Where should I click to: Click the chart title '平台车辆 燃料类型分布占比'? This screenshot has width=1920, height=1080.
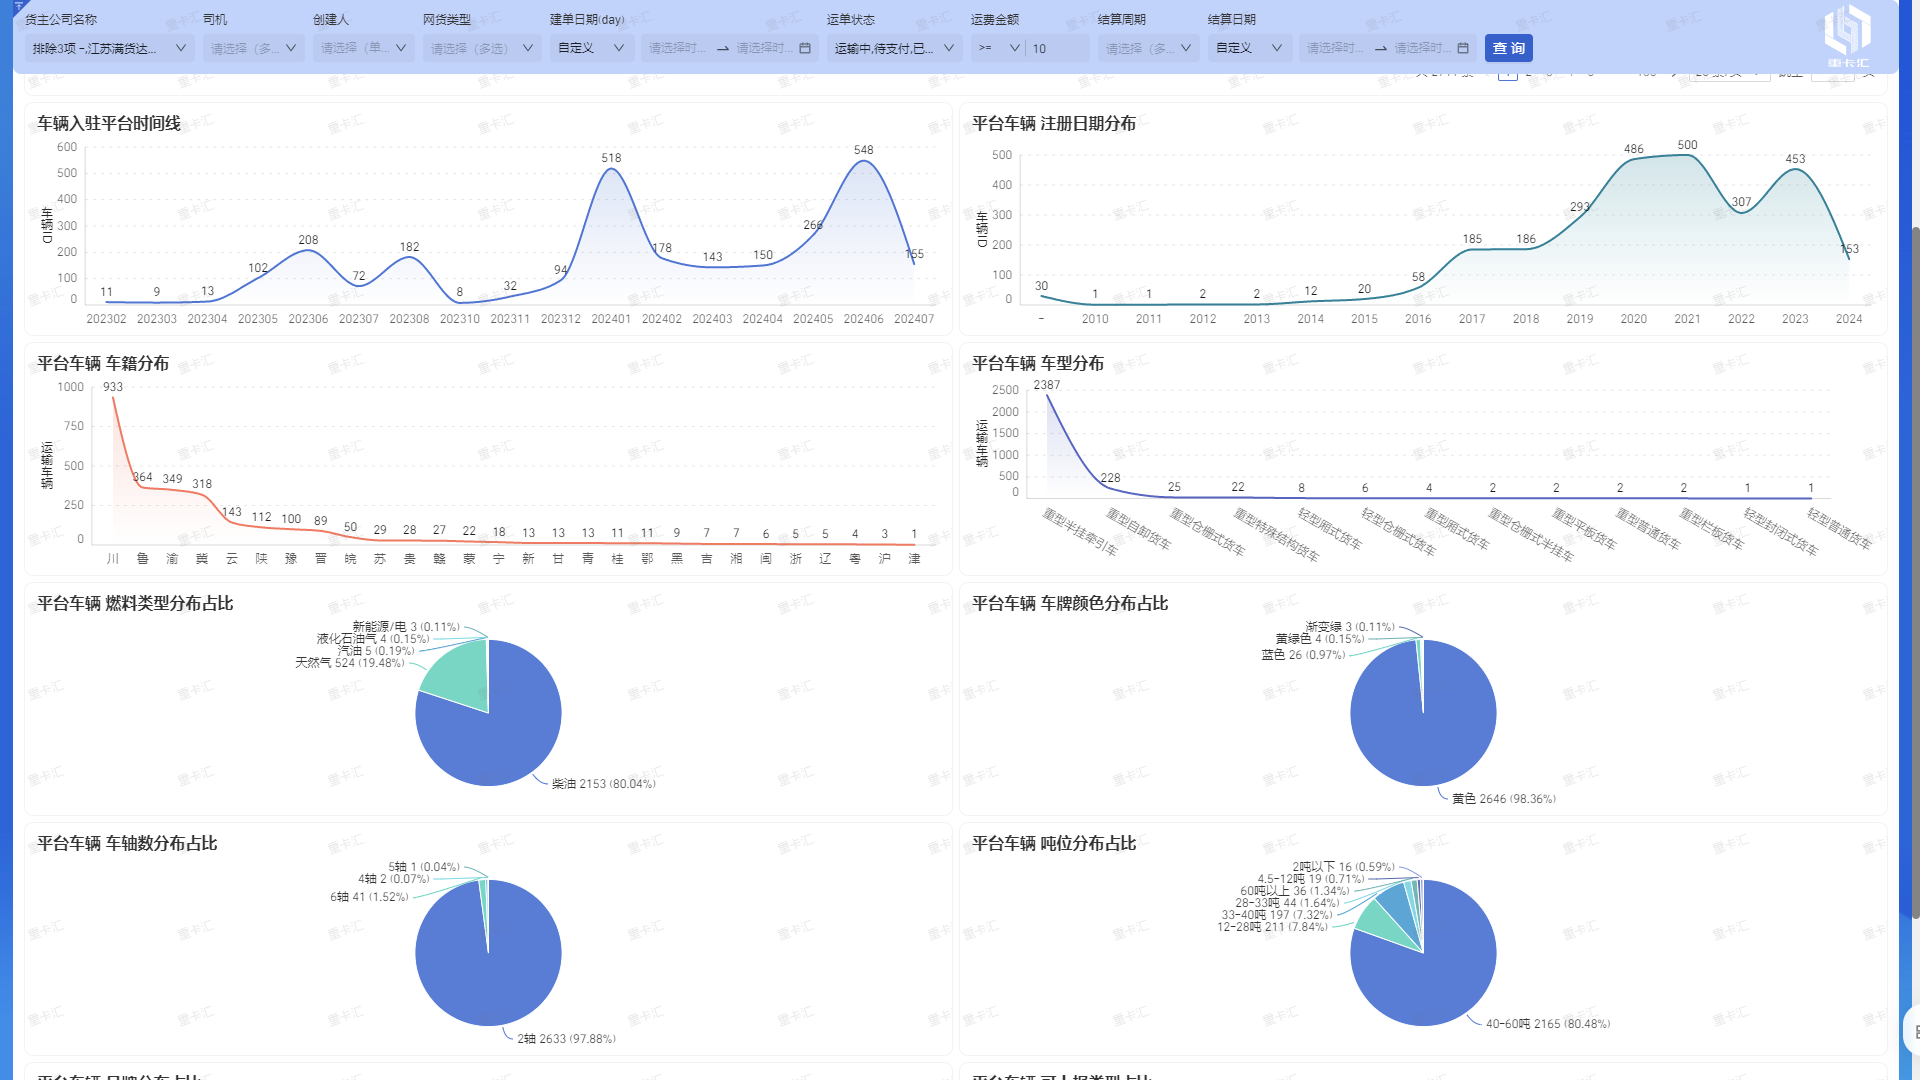pos(135,603)
